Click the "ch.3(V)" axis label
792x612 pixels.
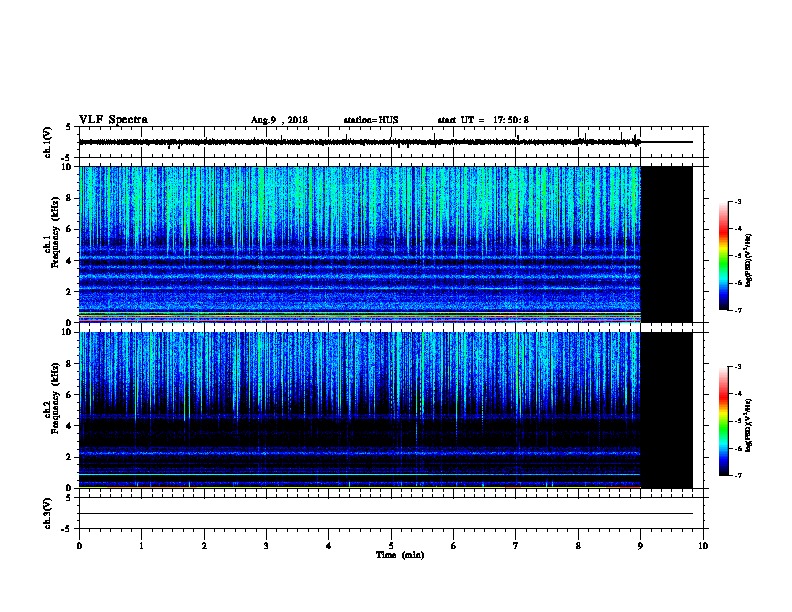[x=48, y=513]
